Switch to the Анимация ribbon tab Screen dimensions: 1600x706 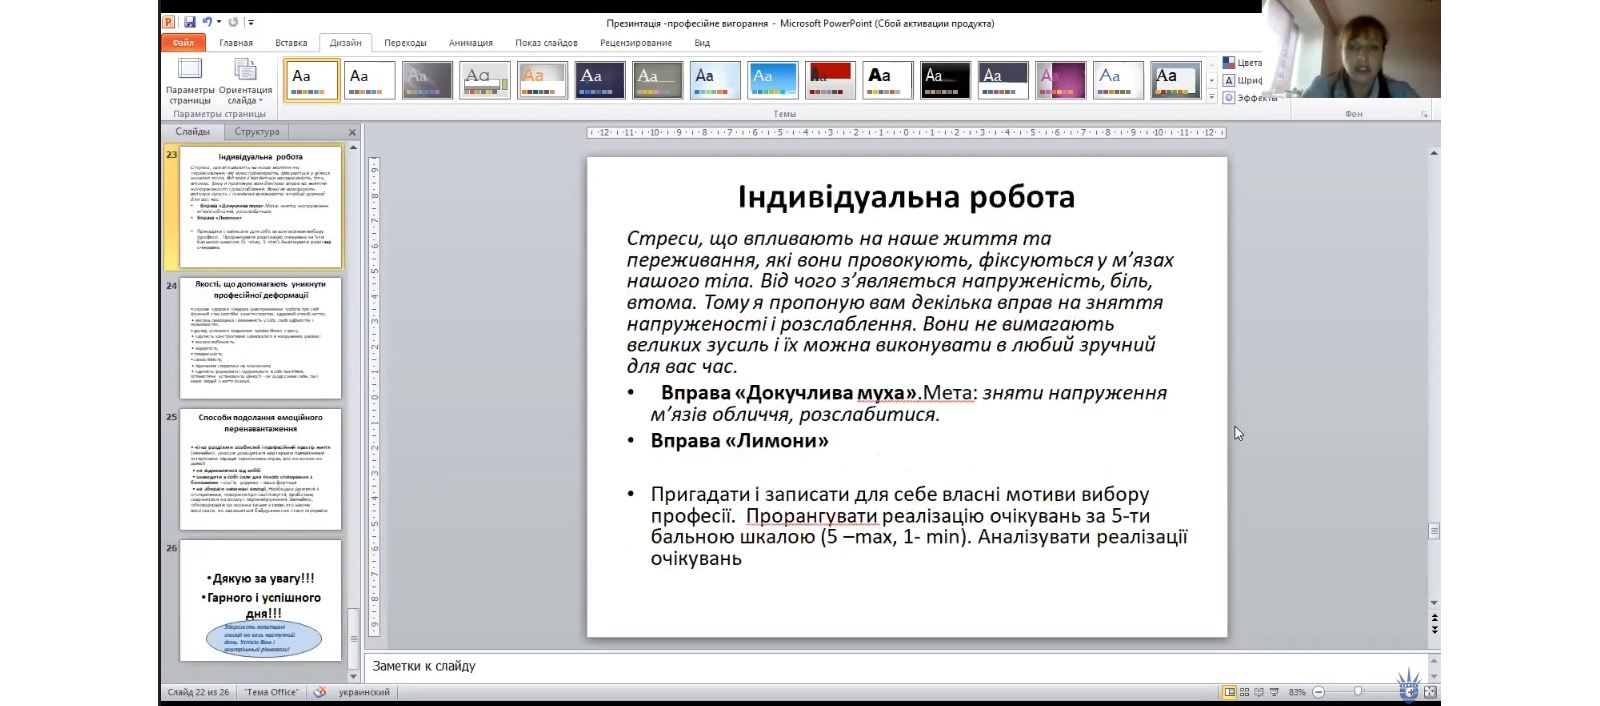(470, 43)
